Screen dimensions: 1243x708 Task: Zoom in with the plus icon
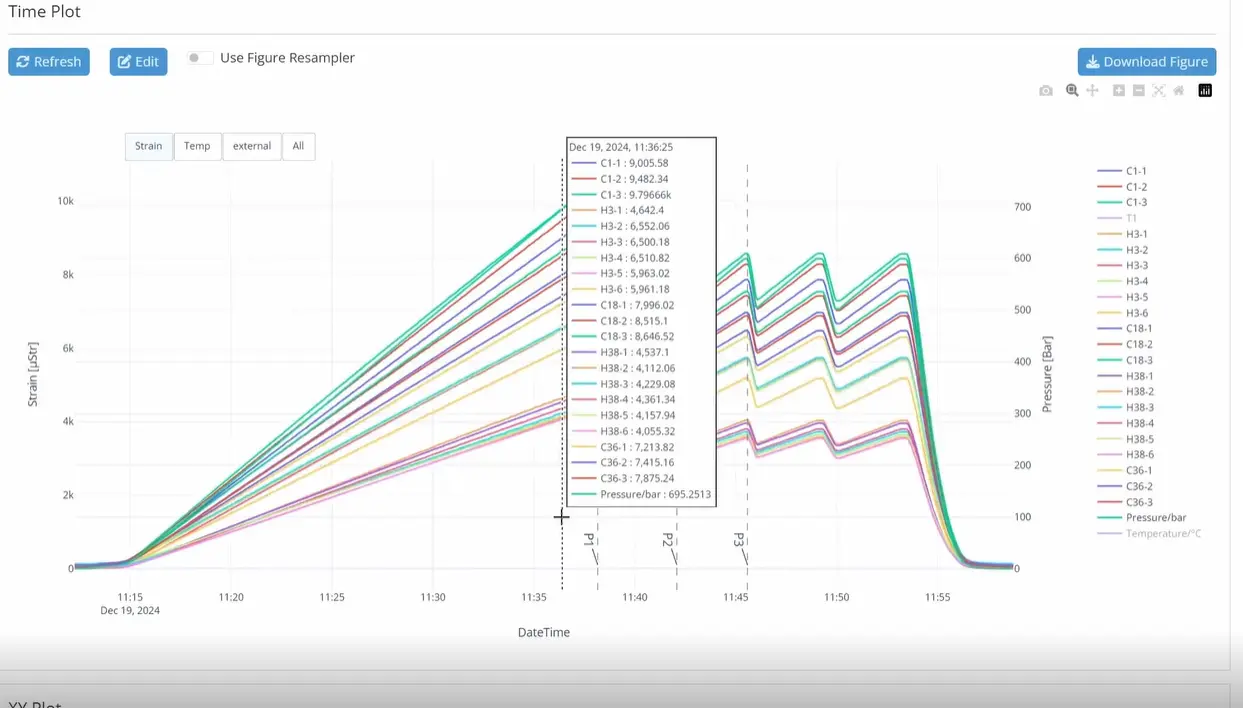tap(1119, 91)
